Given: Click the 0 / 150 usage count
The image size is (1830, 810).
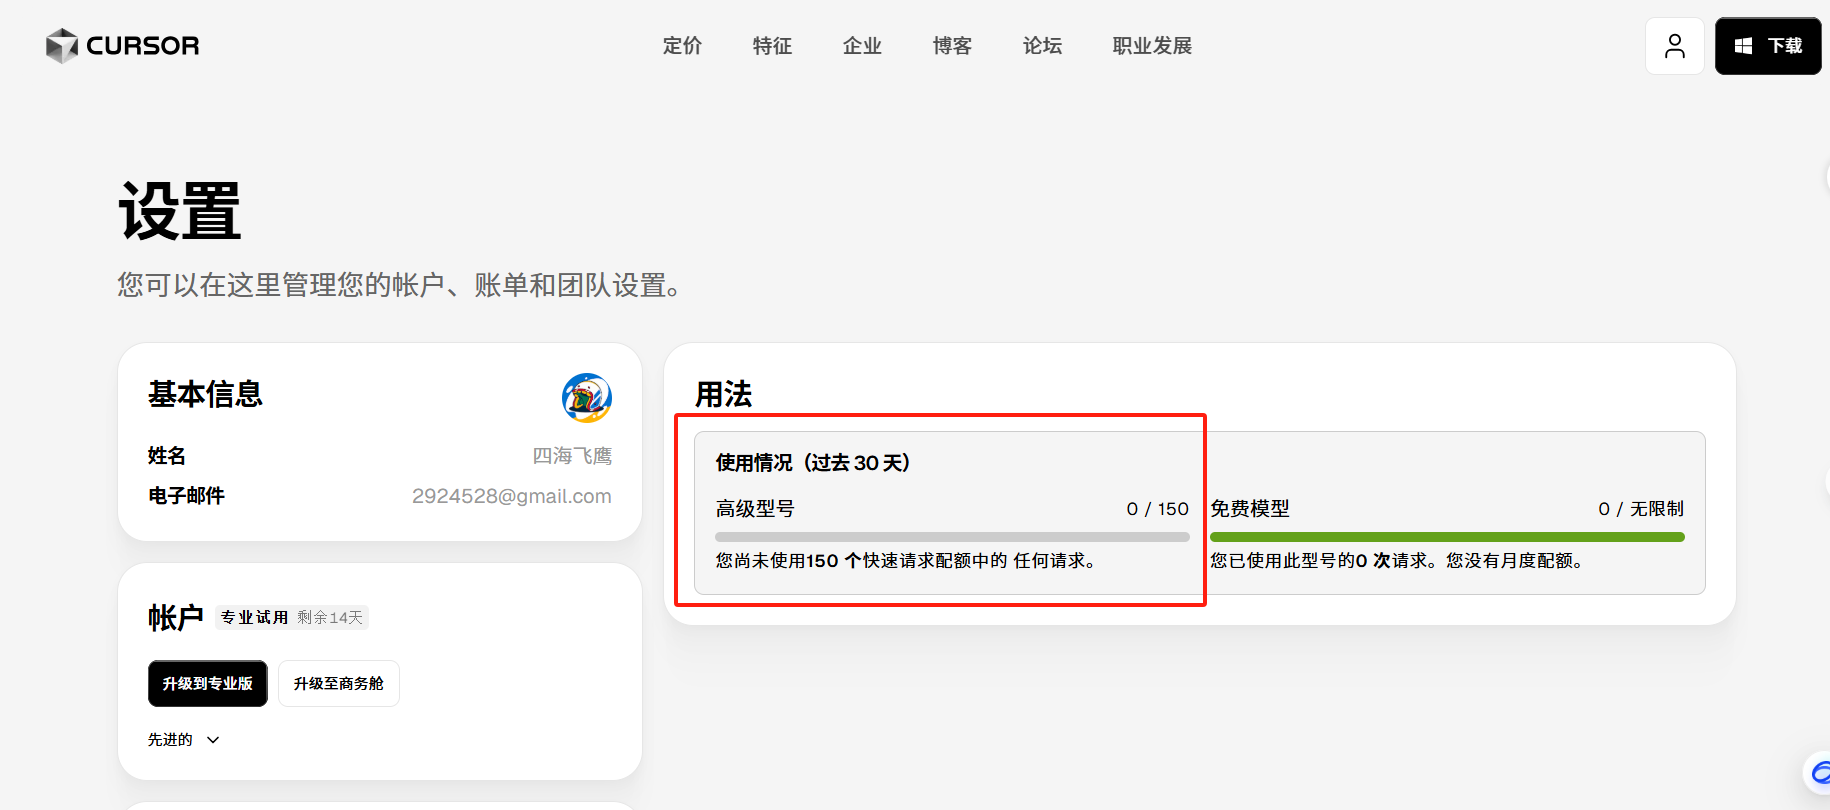Looking at the screenshot, I should tap(1158, 509).
